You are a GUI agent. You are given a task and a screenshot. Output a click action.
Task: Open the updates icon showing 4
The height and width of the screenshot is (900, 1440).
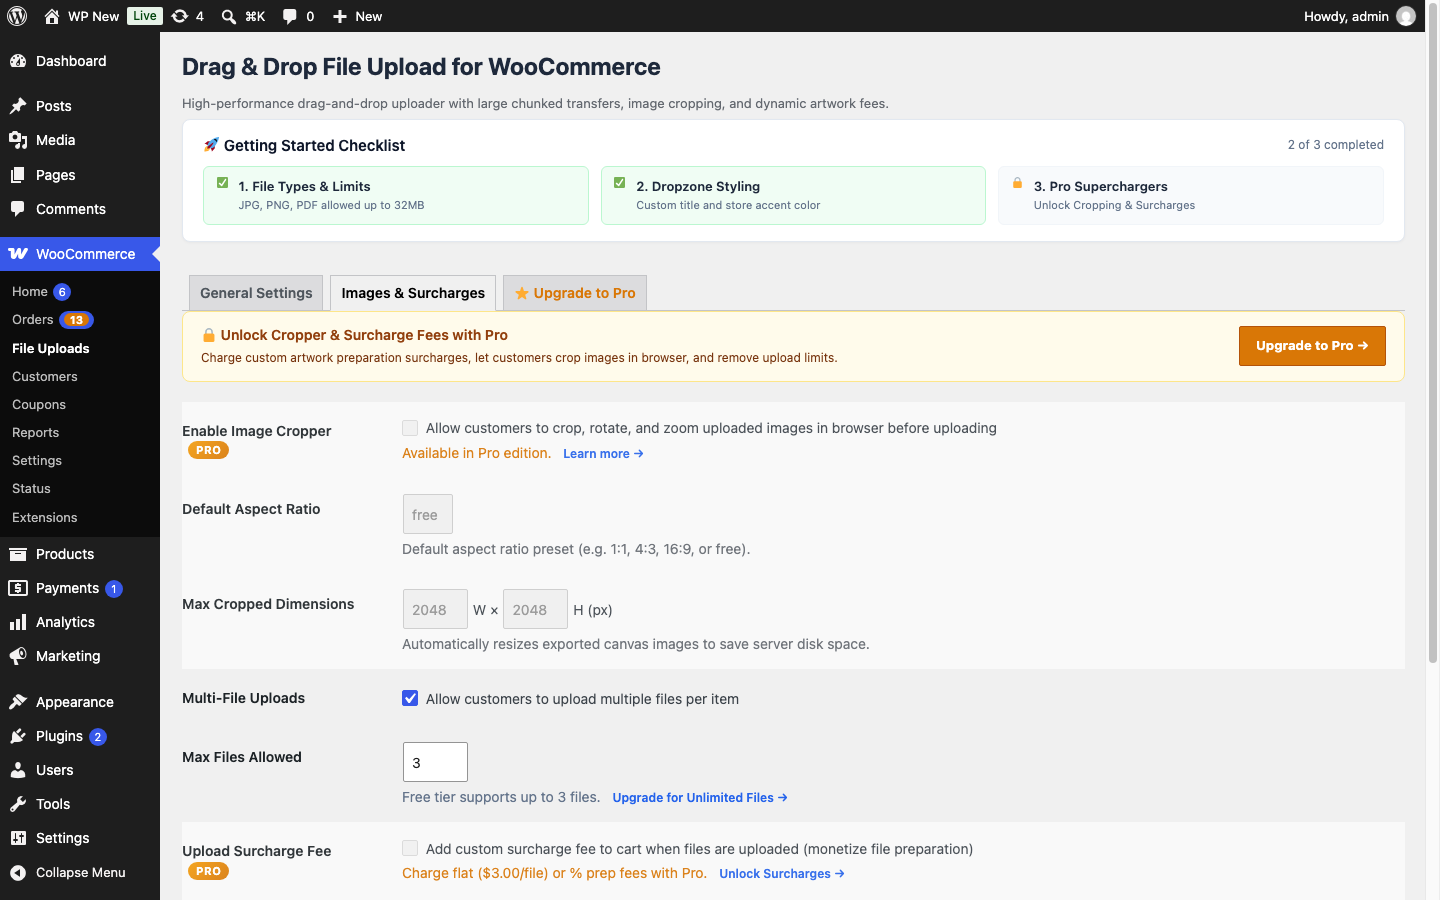click(x=180, y=16)
